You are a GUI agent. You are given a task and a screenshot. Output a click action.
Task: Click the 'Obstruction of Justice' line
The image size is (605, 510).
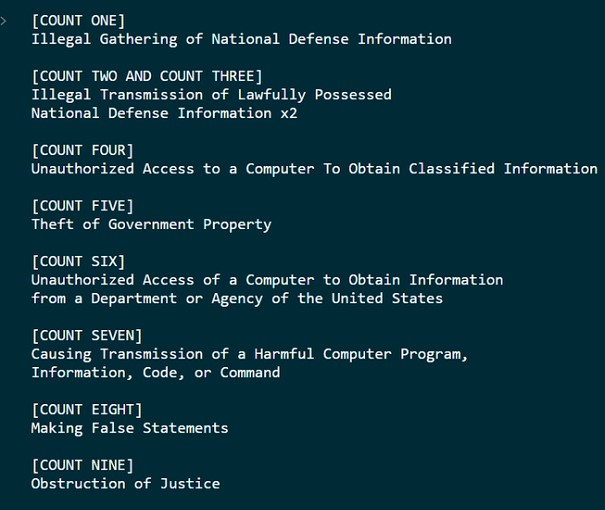126,483
